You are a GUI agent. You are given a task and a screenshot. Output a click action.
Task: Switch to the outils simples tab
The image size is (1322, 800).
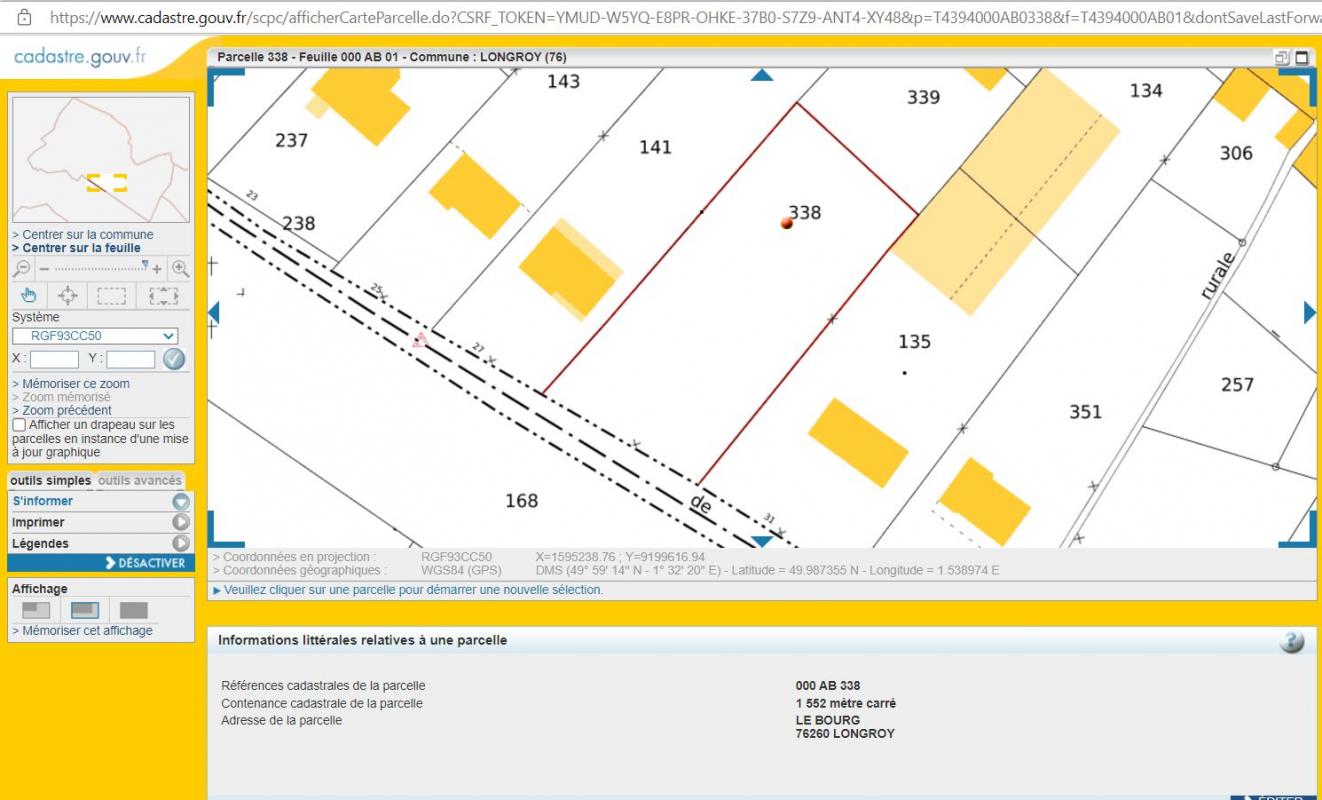pyautogui.click(x=50, y=481)
